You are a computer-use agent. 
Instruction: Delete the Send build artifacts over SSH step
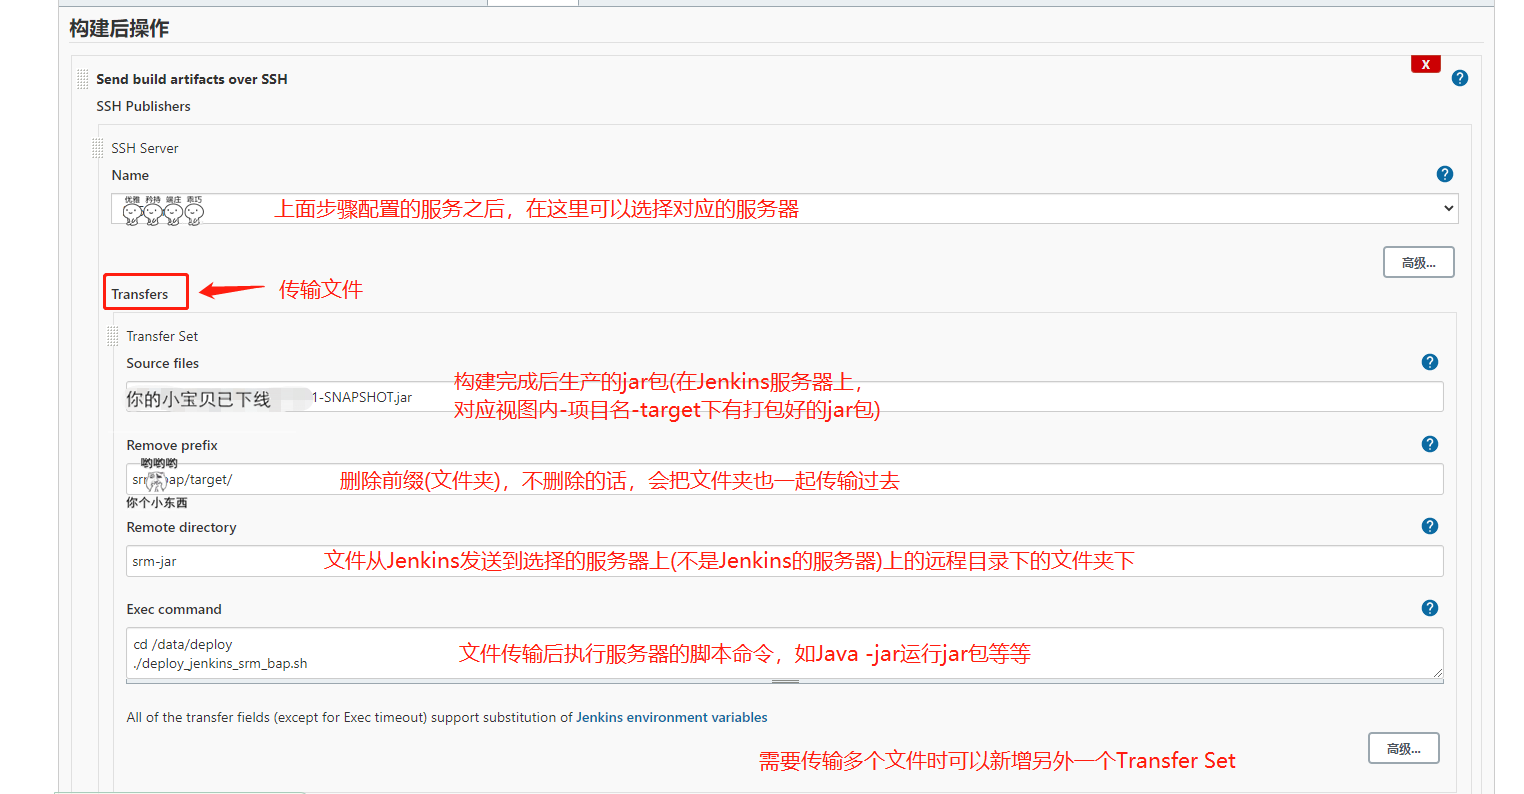(x=1425, y=64)
